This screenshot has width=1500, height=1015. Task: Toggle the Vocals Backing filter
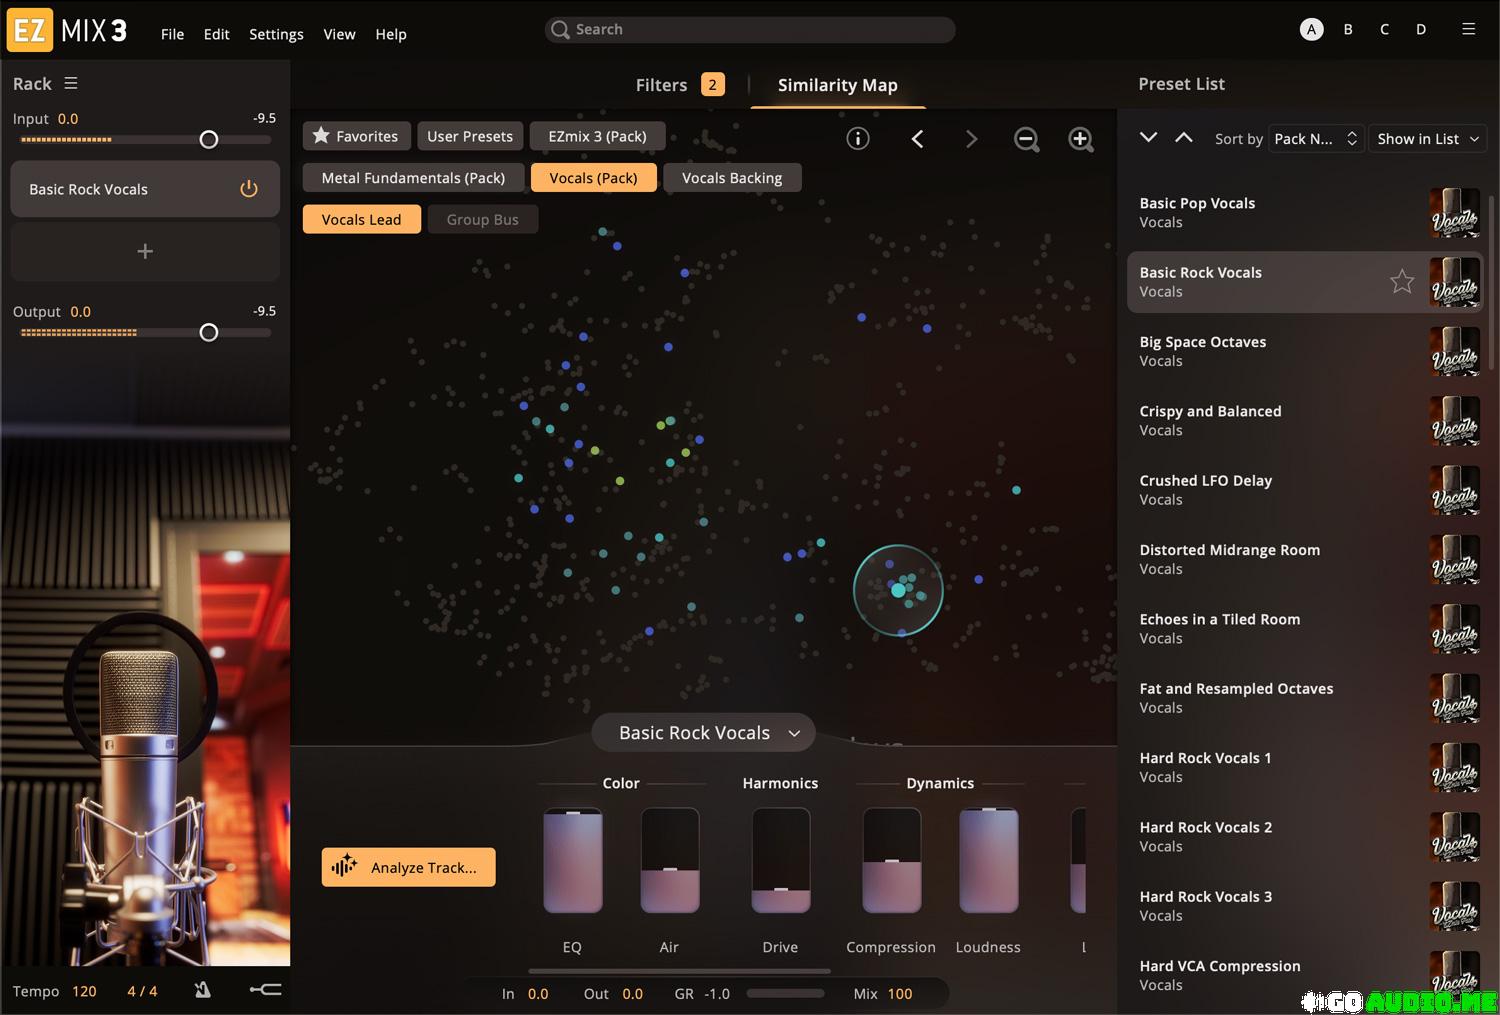(732, 178)
